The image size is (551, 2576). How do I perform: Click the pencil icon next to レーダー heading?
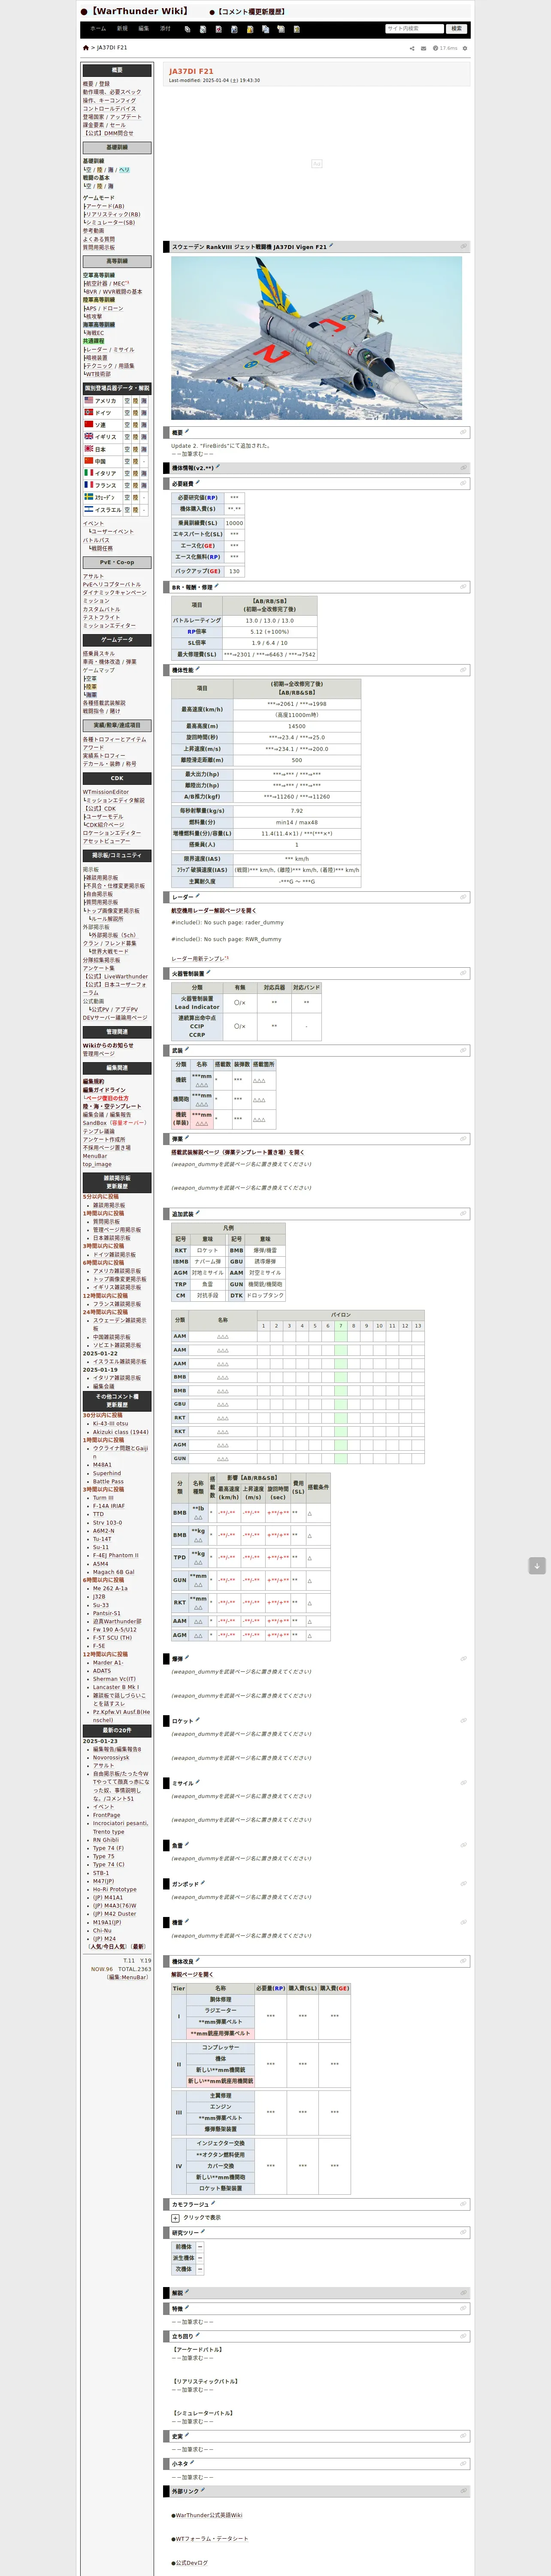pyautogui.click(x=197, y=896)
